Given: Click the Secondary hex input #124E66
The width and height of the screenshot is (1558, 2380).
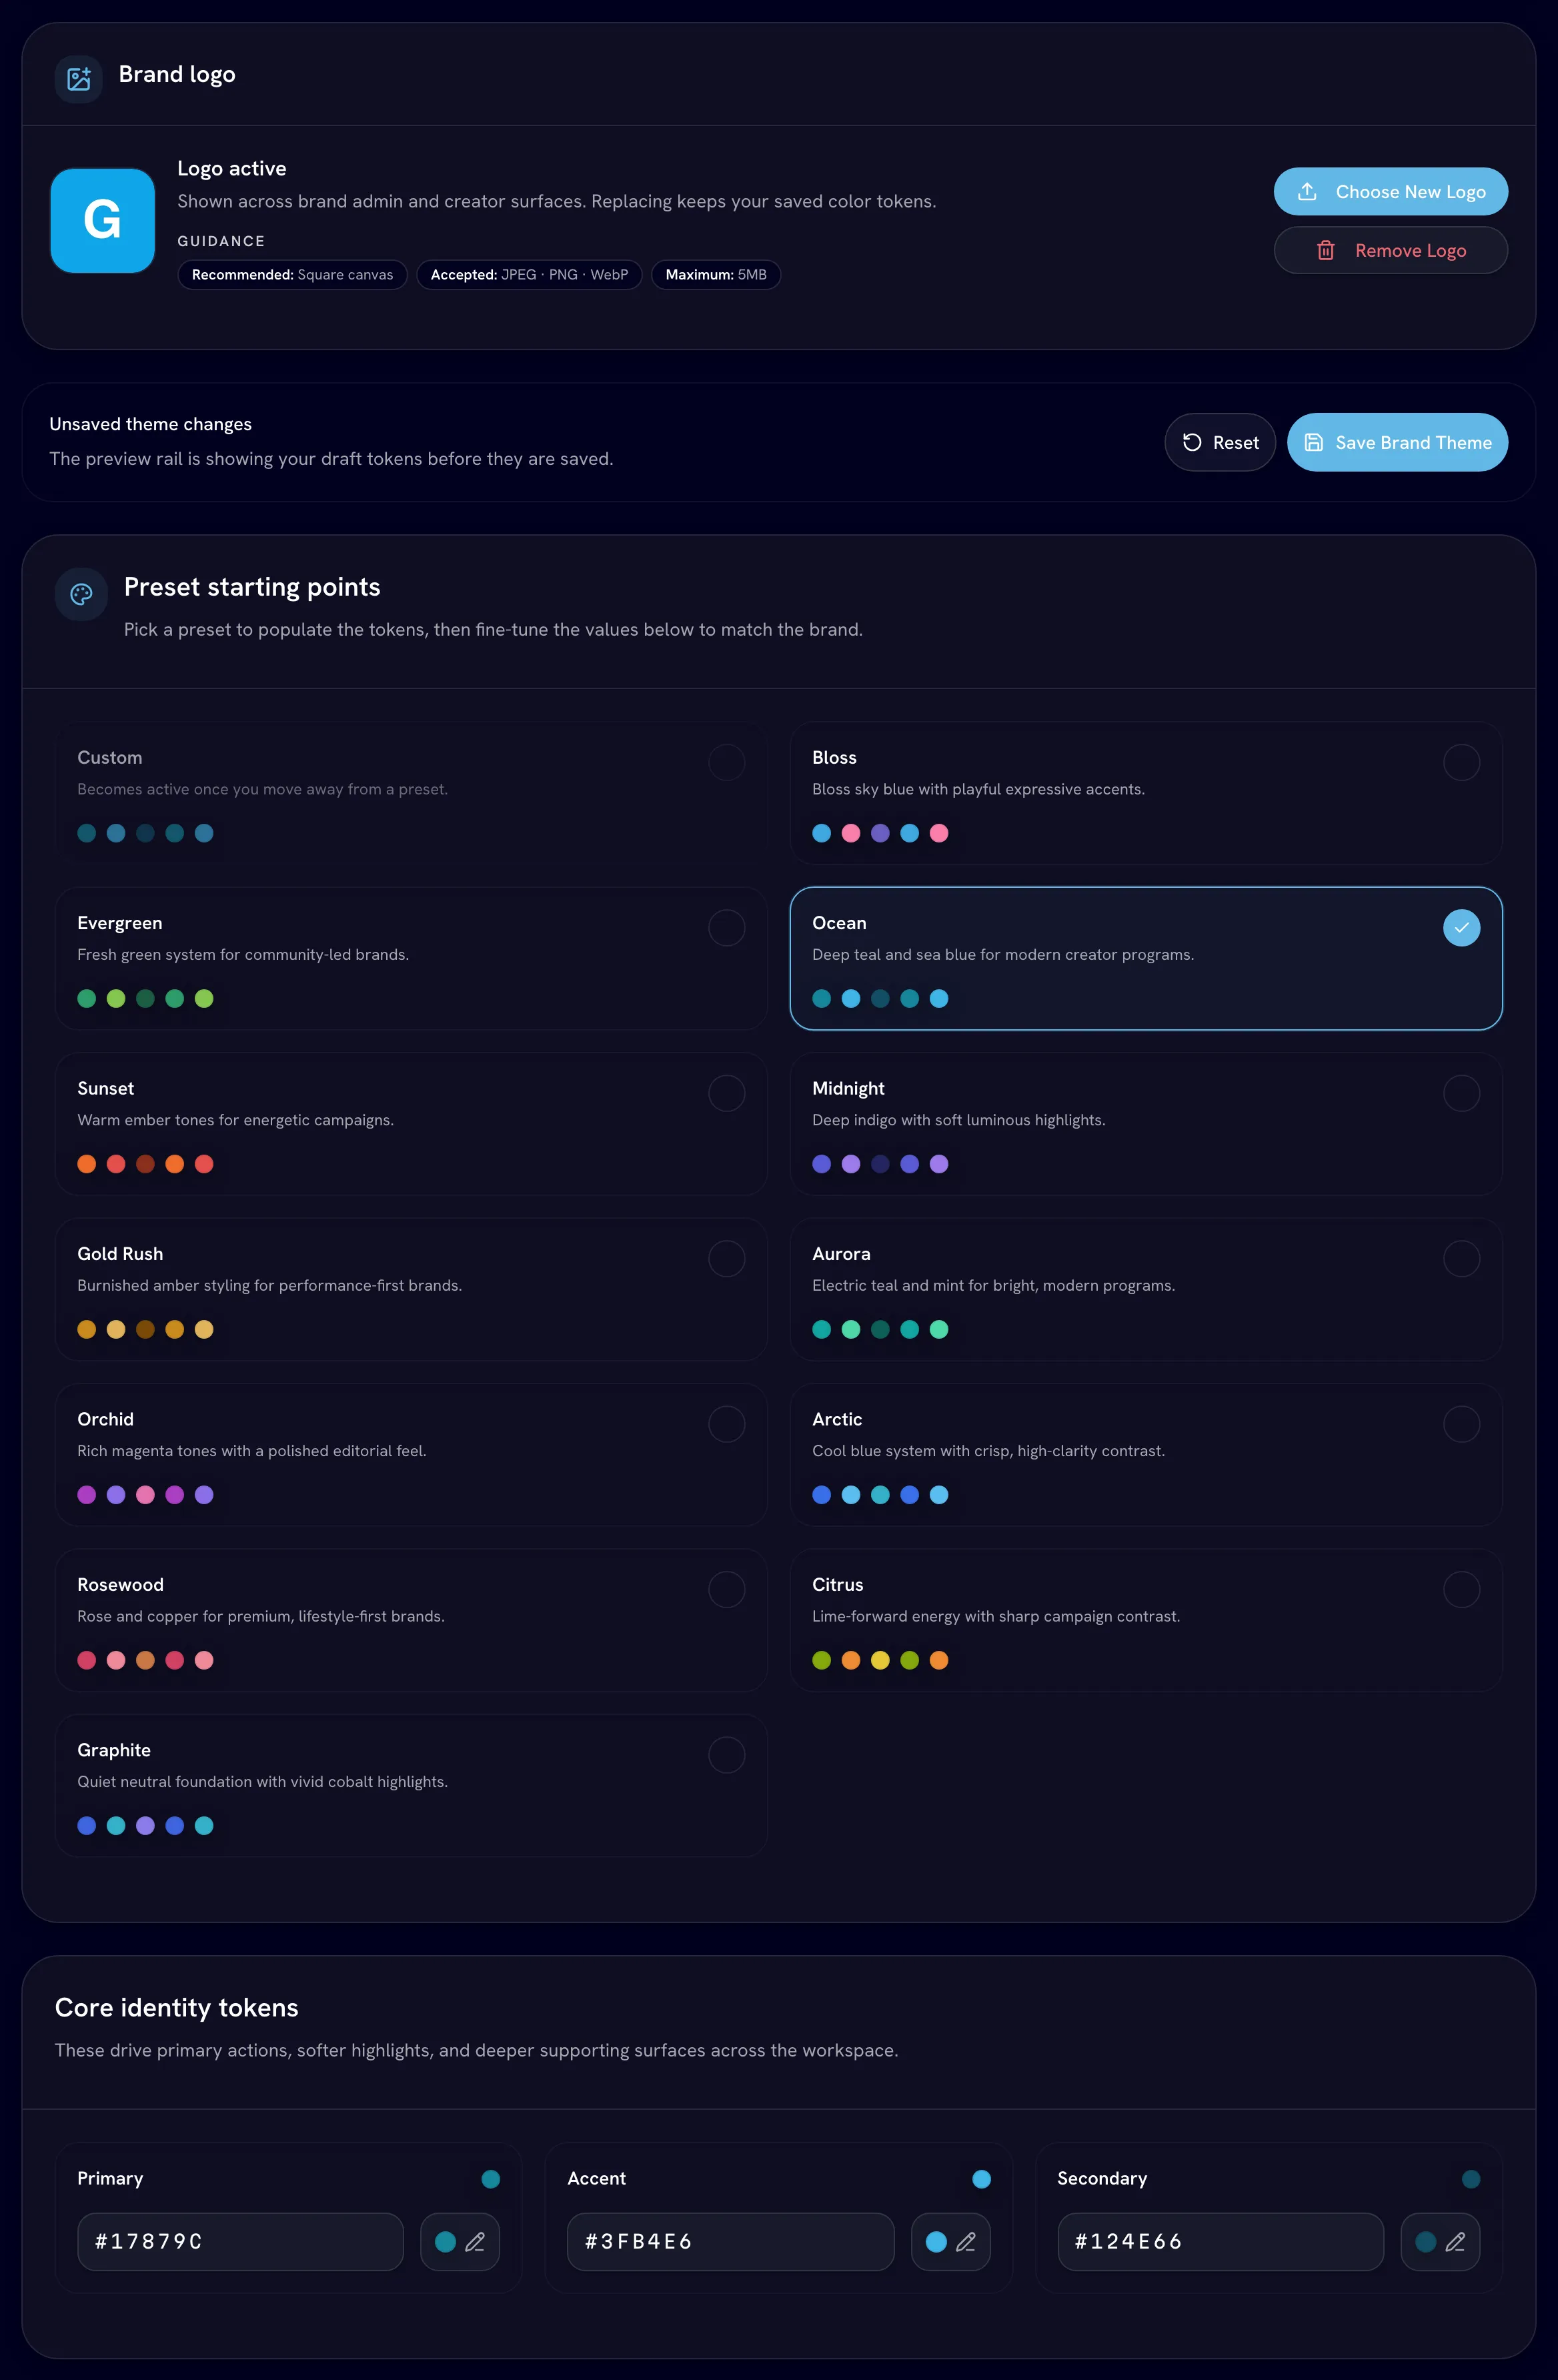Looking at the screenshot, I should [x=1221, y=2242].
